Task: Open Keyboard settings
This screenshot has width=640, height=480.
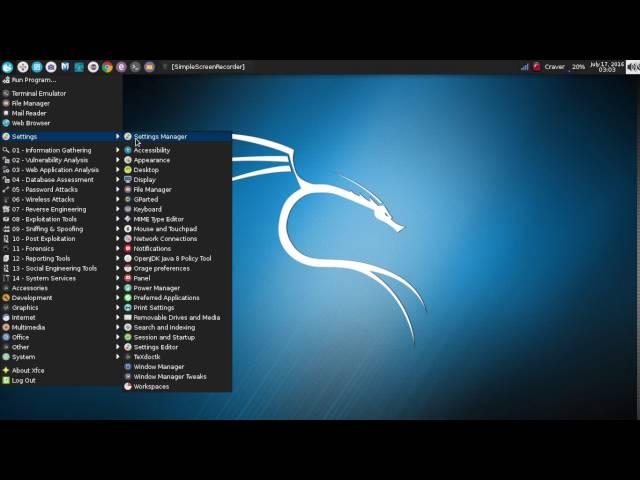Action: pyautogui.click(x=177, y=209)
